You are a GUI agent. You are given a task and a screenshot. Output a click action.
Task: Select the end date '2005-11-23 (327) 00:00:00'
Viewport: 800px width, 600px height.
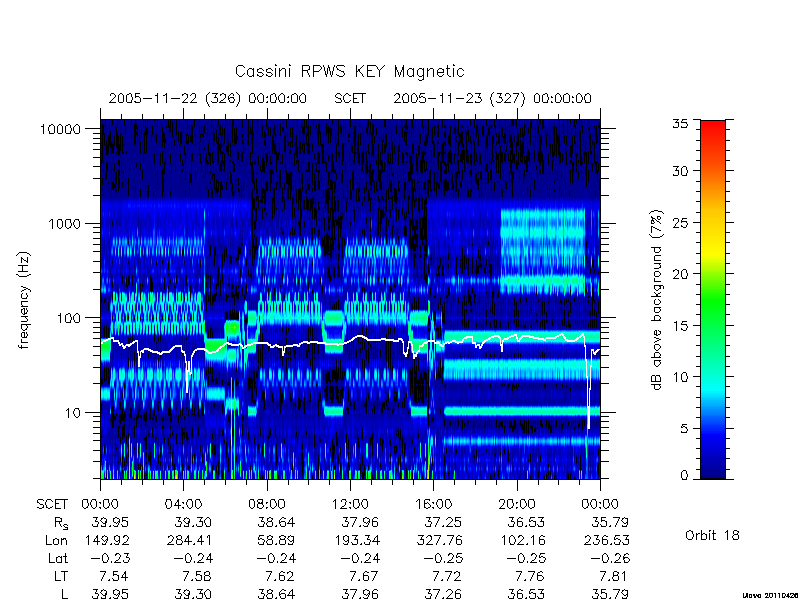(492, 98)
